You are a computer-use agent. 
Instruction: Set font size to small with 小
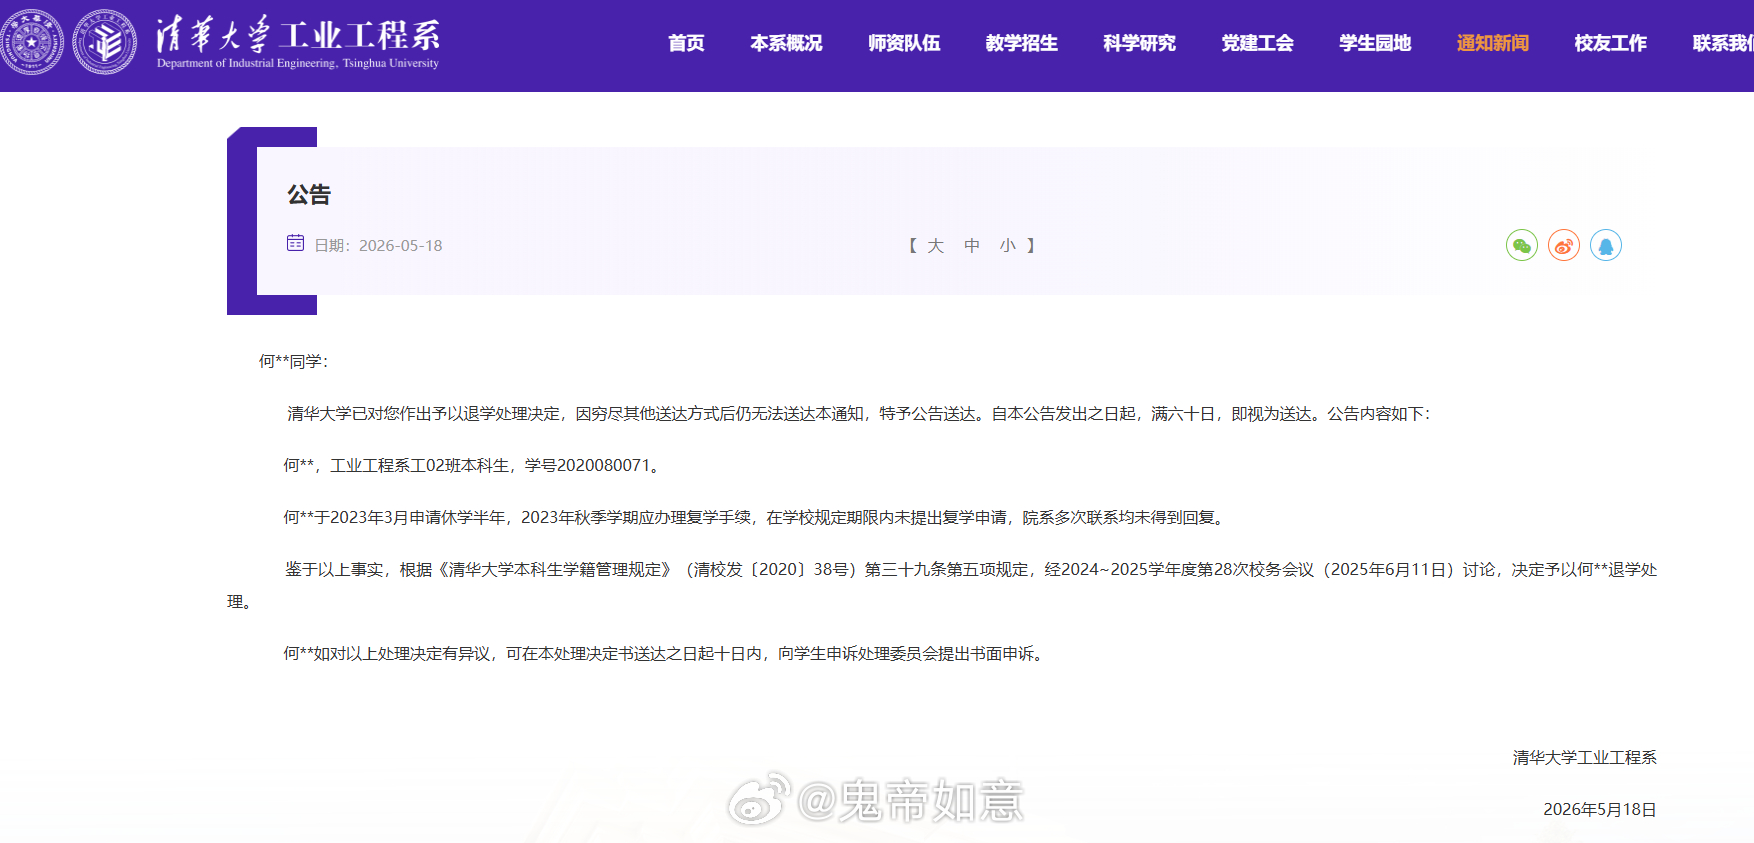(1008, 246)
